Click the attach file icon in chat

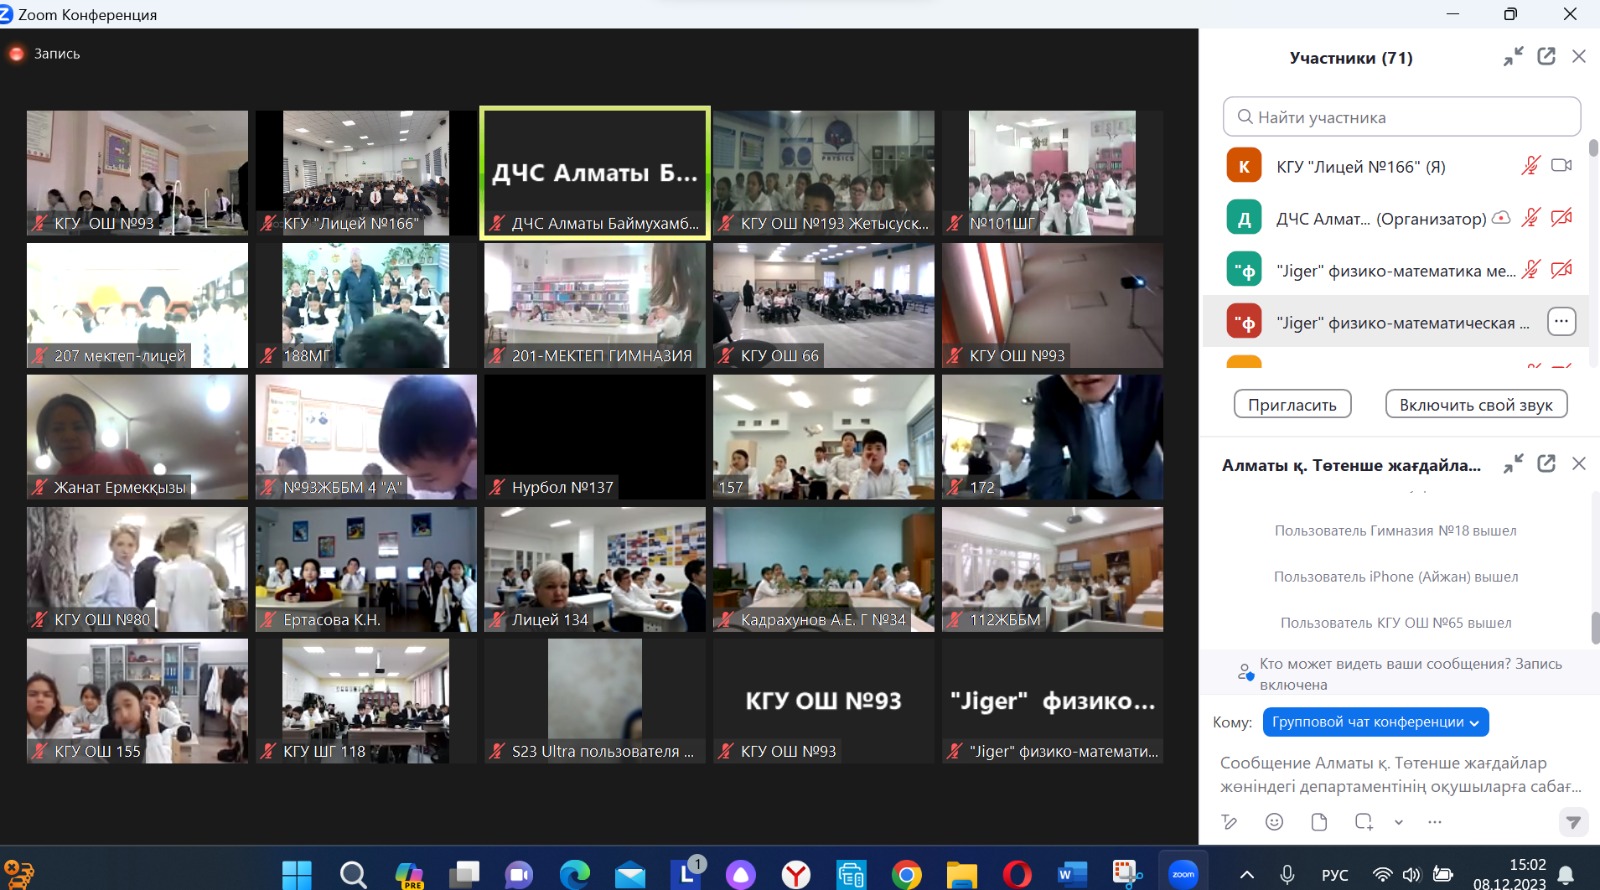point(1319,822)
